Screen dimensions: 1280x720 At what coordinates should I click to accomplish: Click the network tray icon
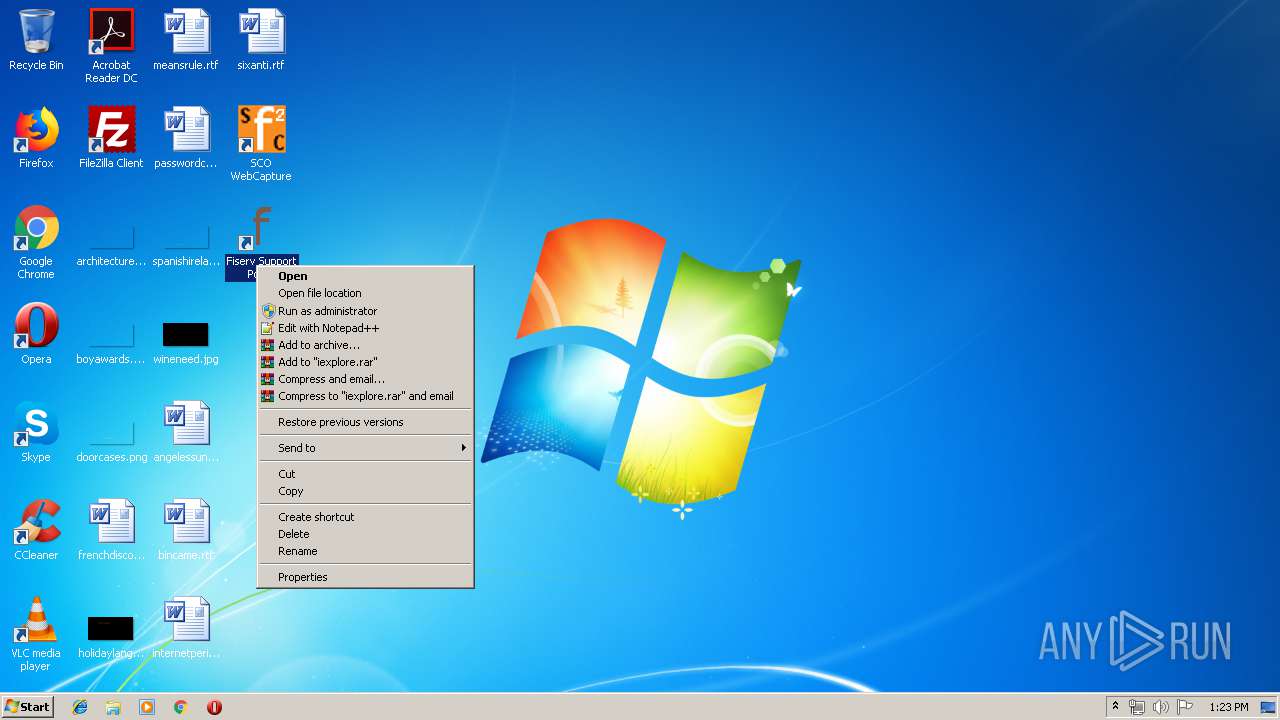(x=1137, y=707)
